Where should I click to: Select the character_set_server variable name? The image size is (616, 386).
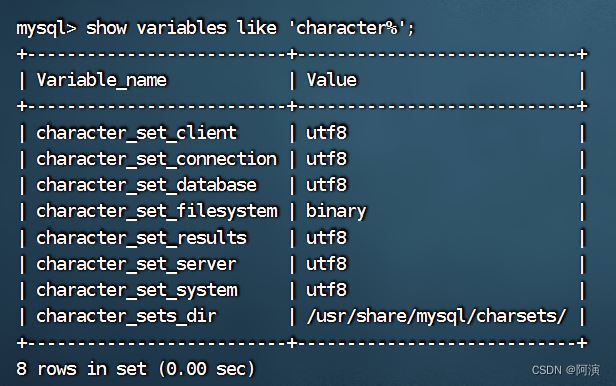click(136, 264)
